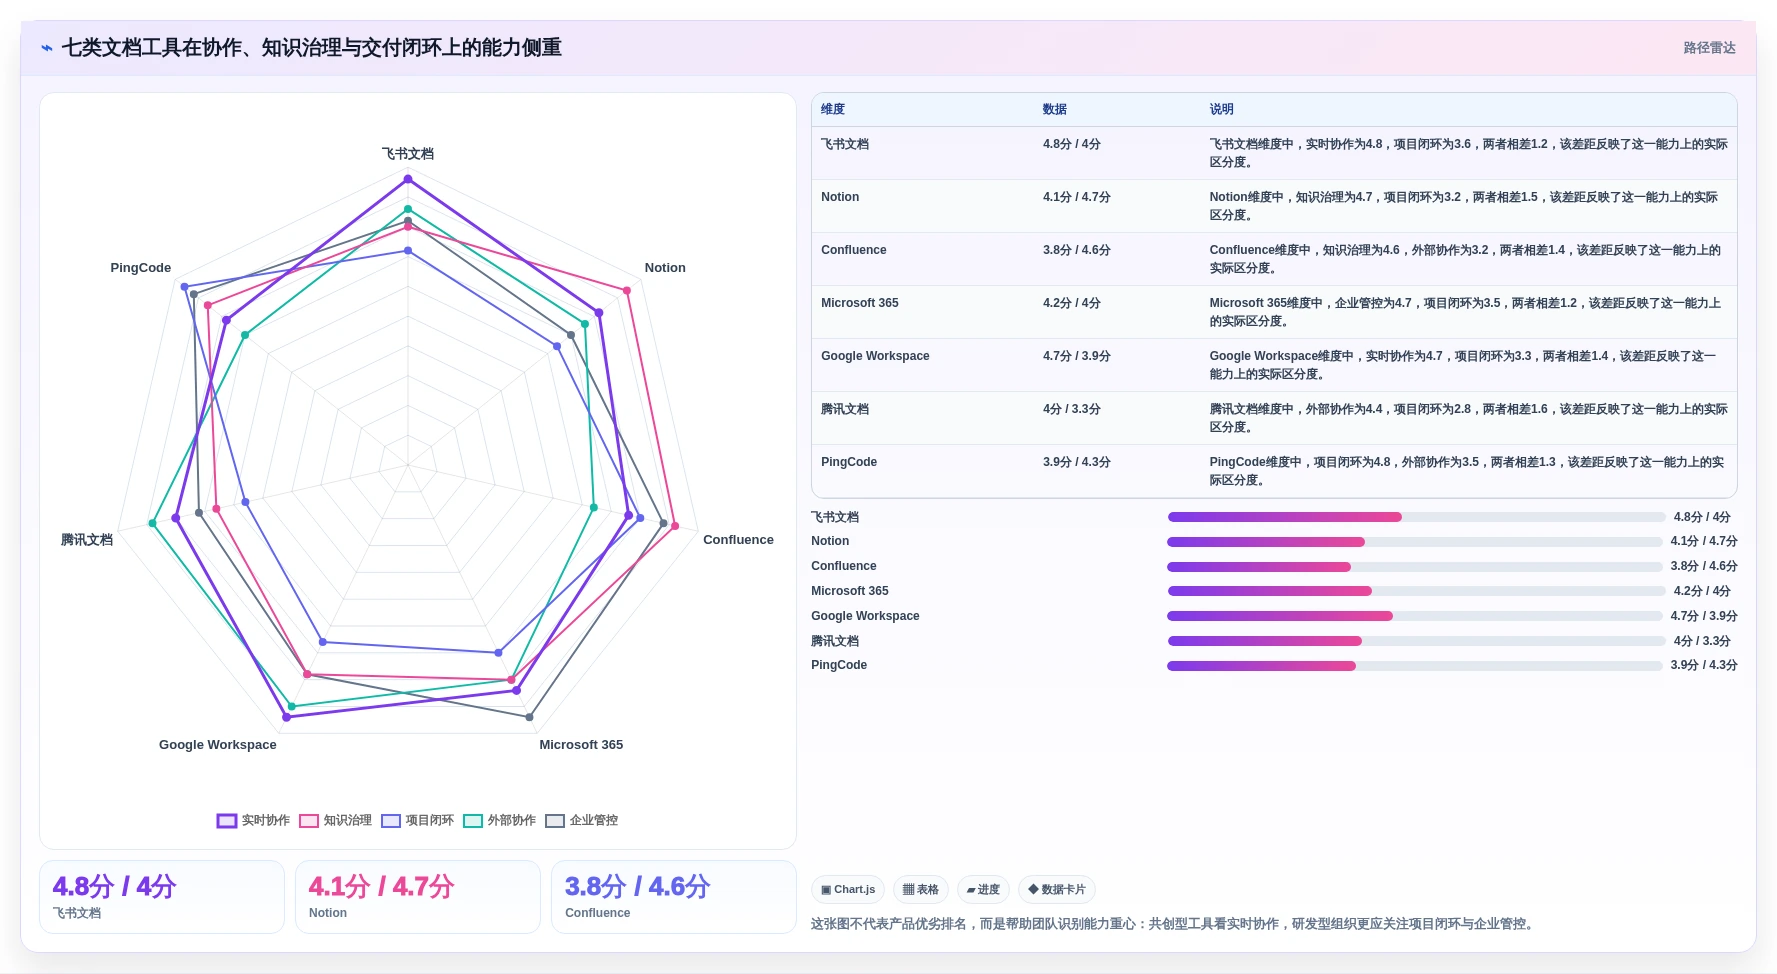The image size is (1777, 974).
Task: Click the 路径雷达 label in header
Action: pyautogui.click(x=1709, y=48)
